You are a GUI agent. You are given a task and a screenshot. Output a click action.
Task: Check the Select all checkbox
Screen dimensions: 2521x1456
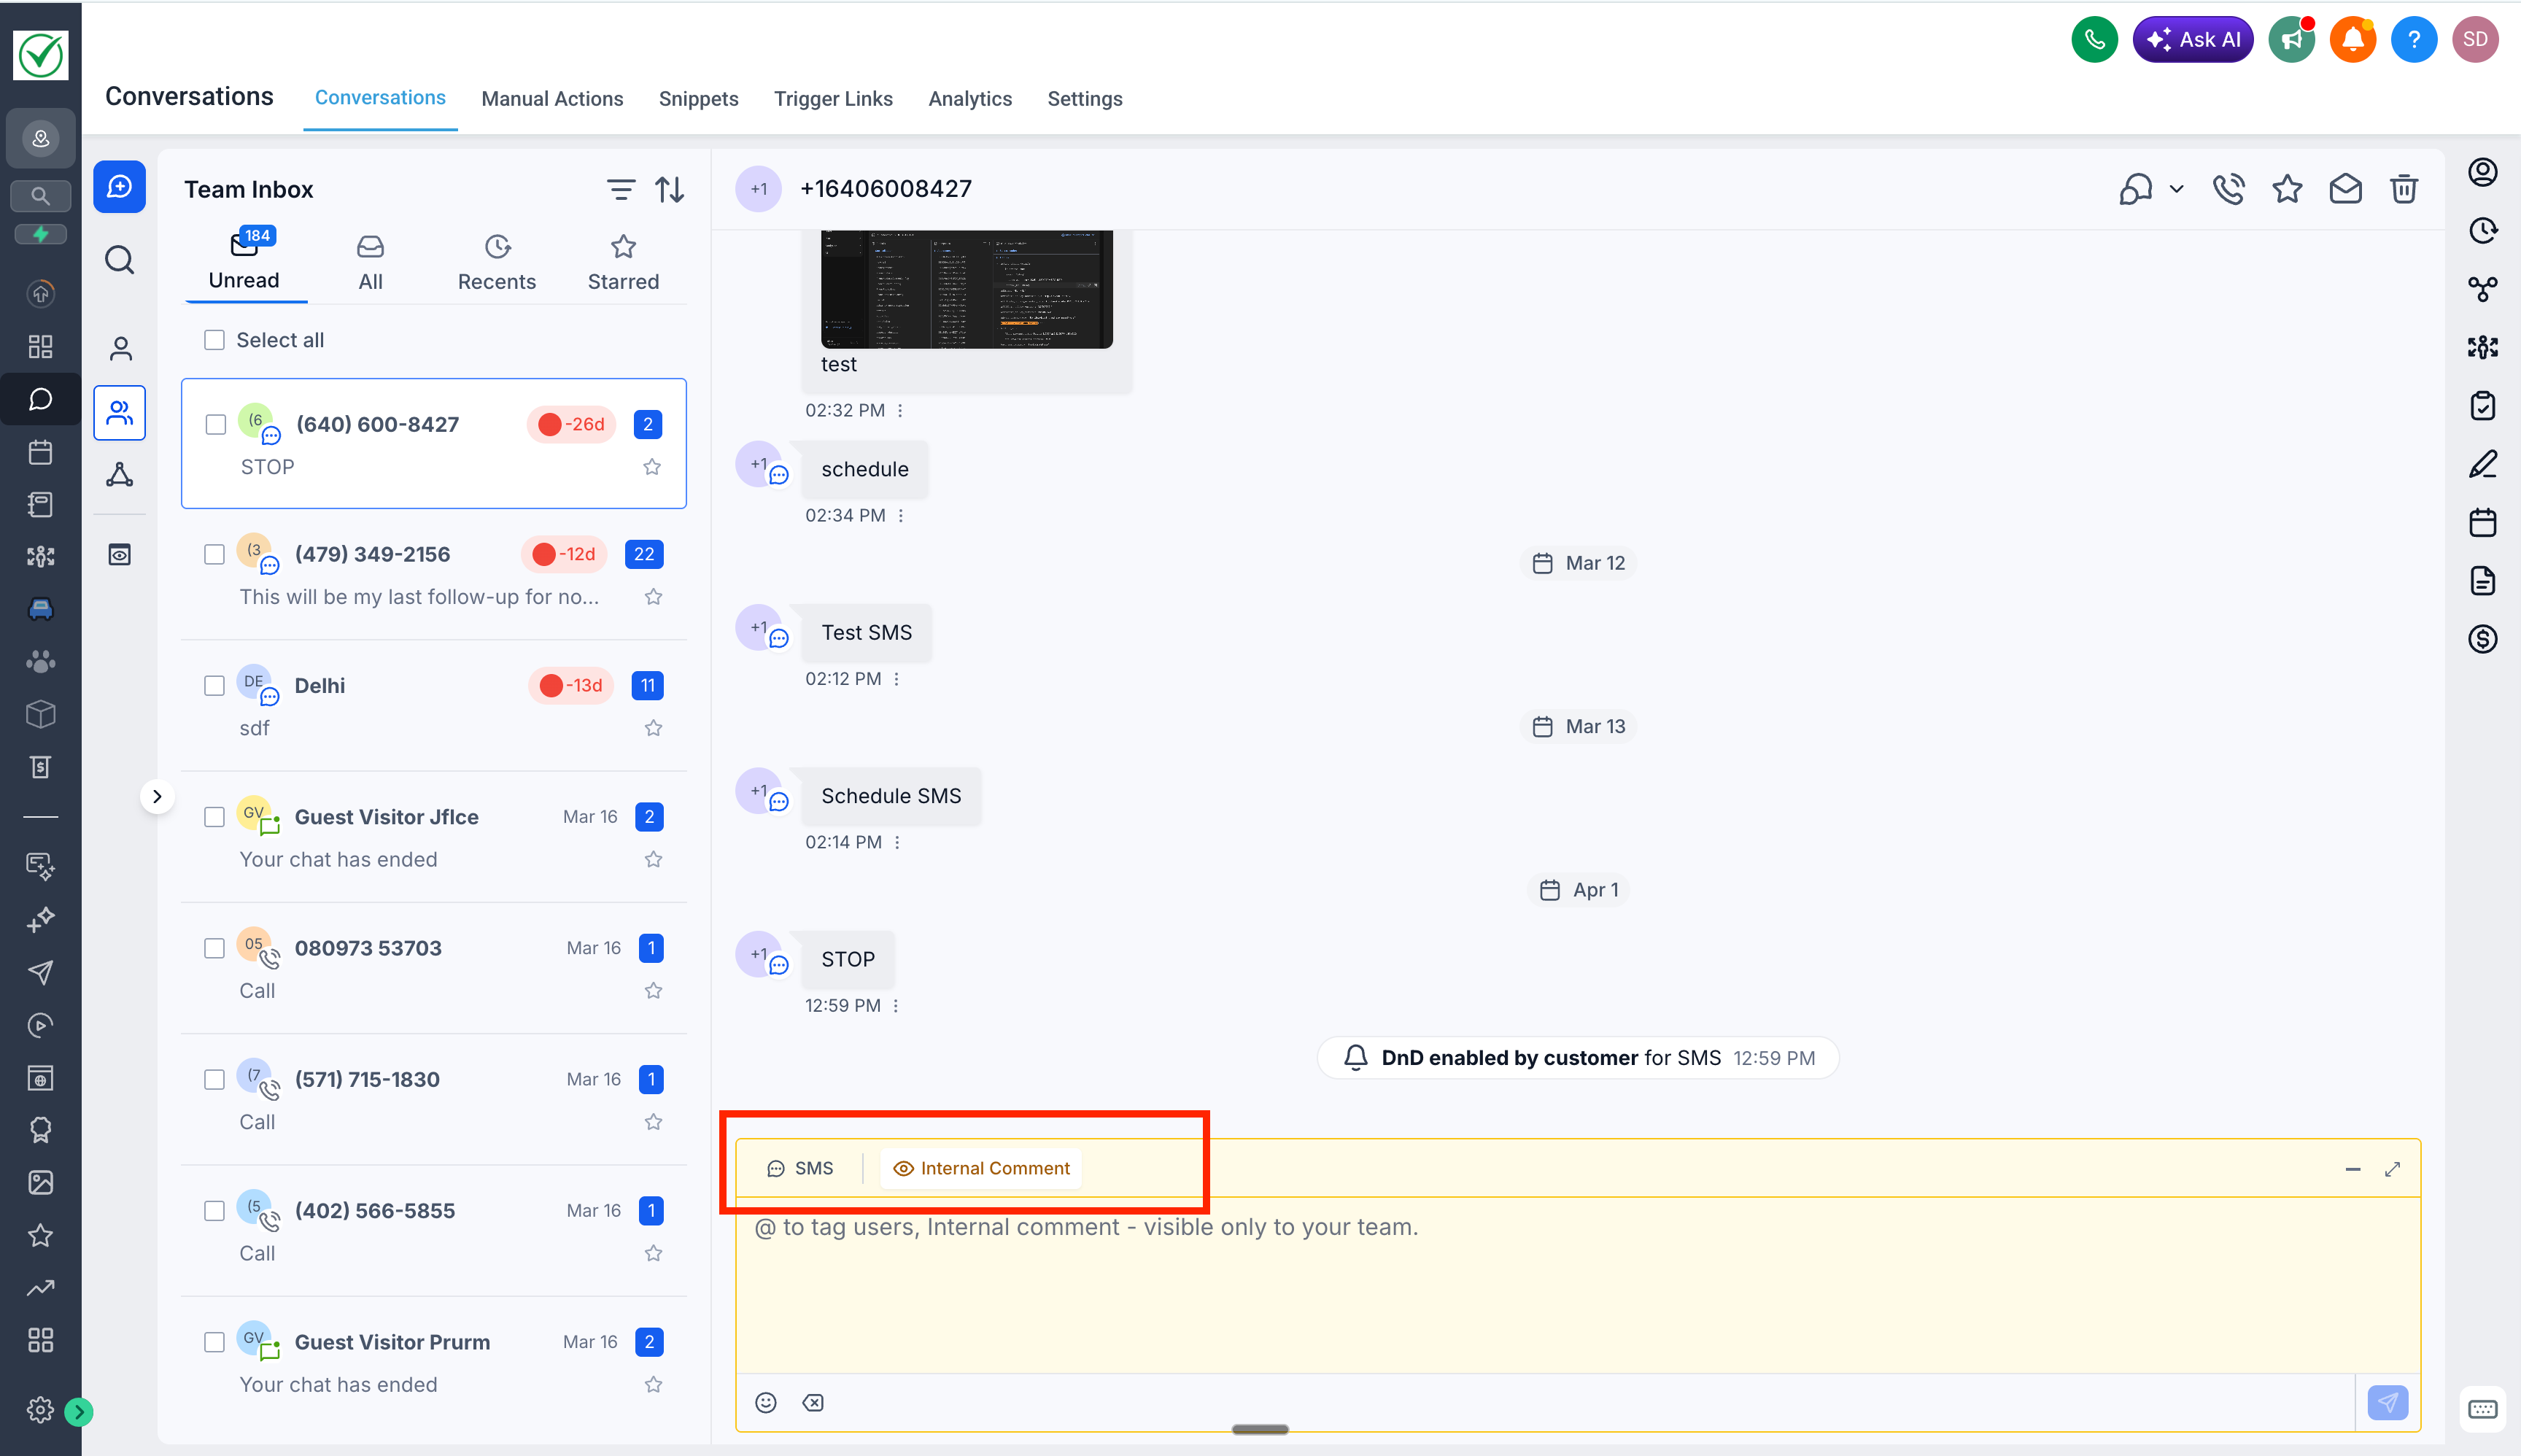point(214,340)
